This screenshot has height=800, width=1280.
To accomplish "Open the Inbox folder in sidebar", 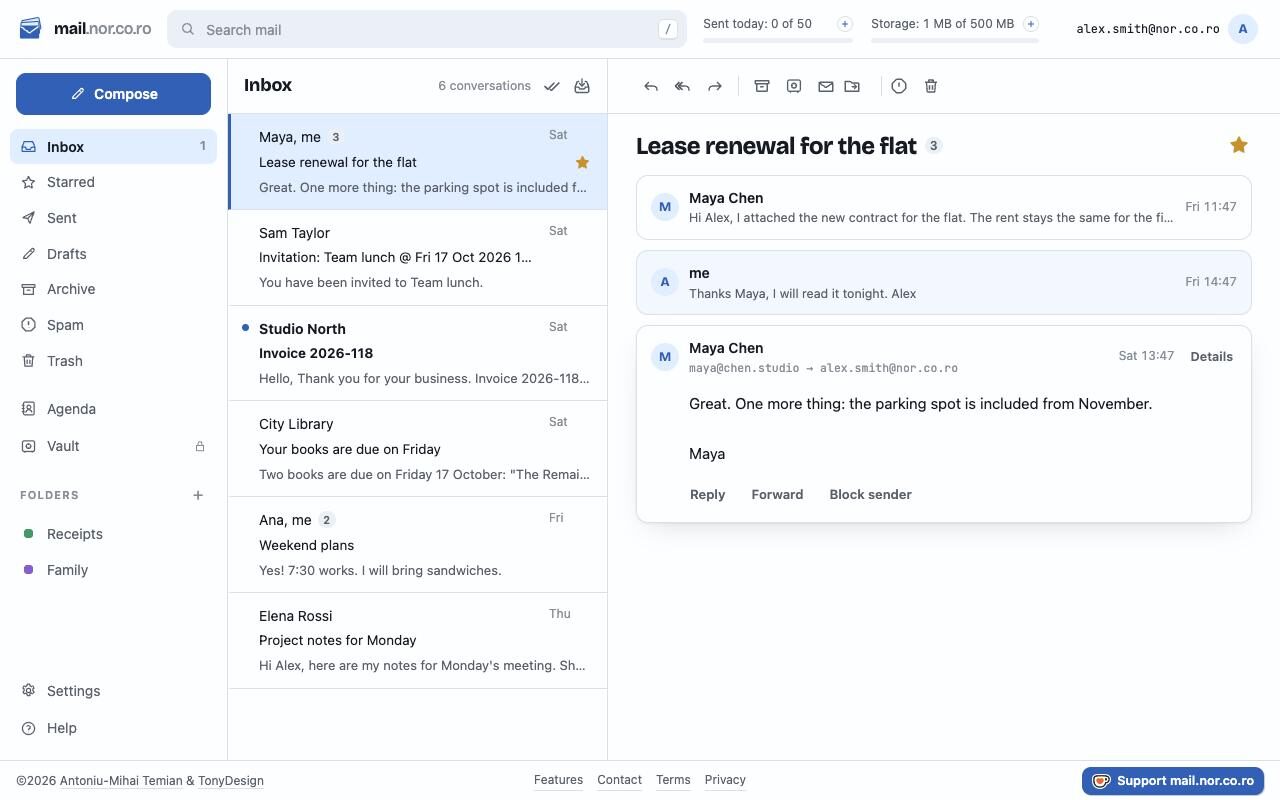I will [x=113, y=147].
